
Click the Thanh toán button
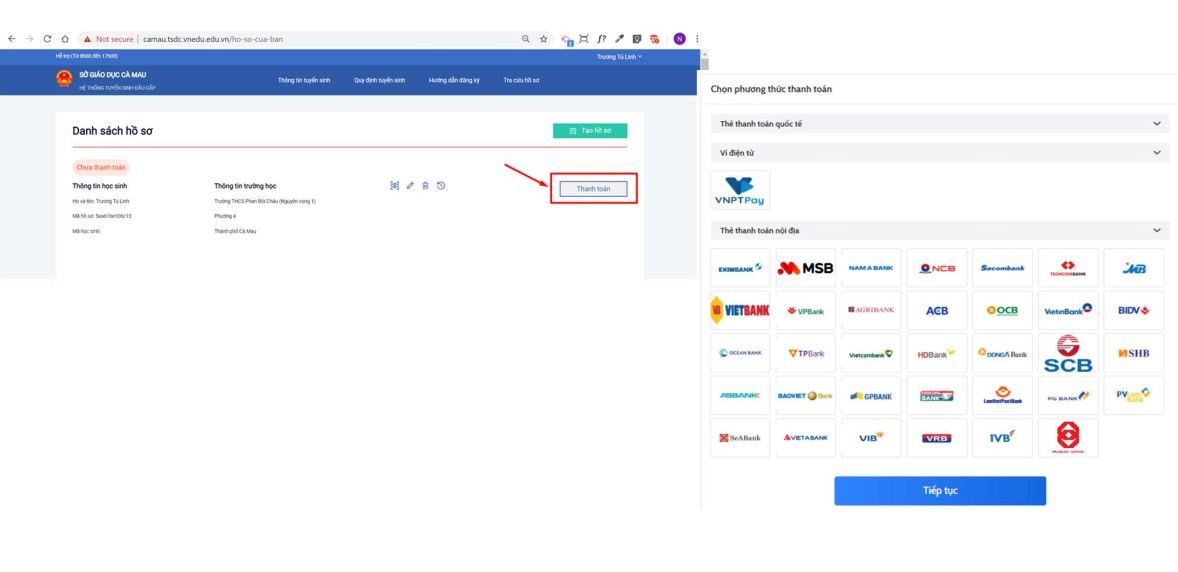point(593,189)
